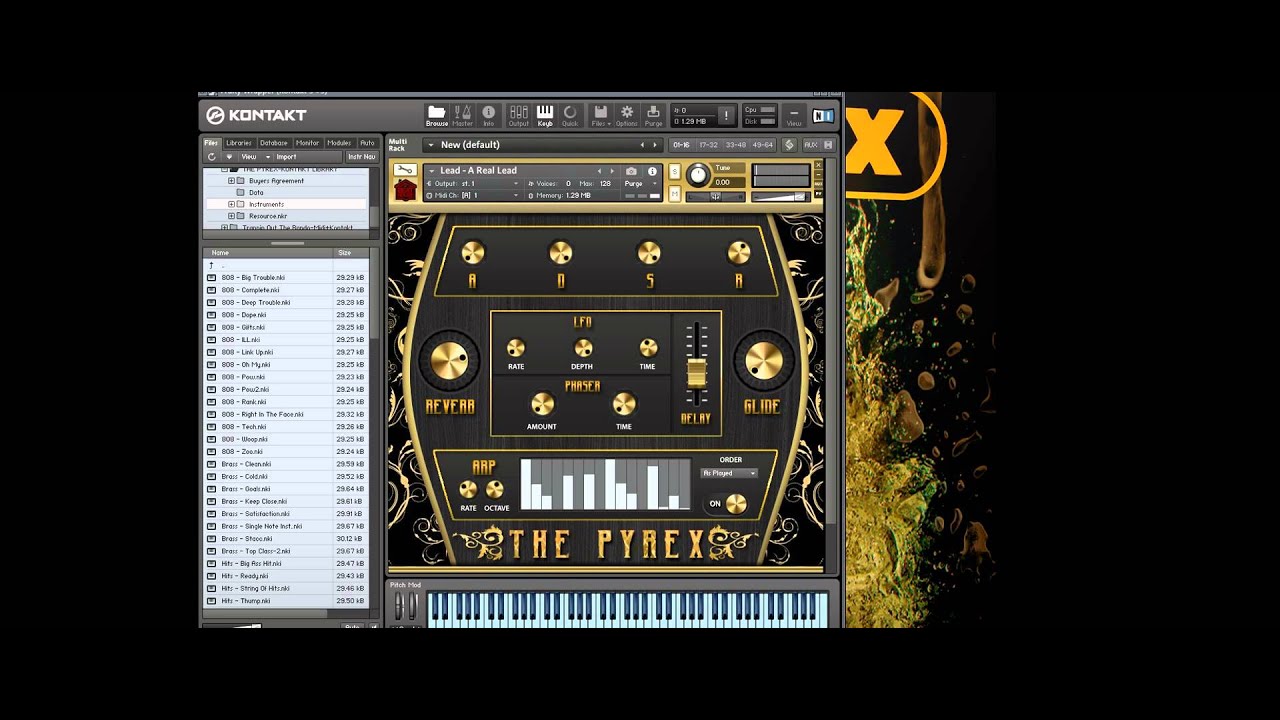The image size is (1280, 720).
Task: Switch to the Database tab
Action: point(273,143)
